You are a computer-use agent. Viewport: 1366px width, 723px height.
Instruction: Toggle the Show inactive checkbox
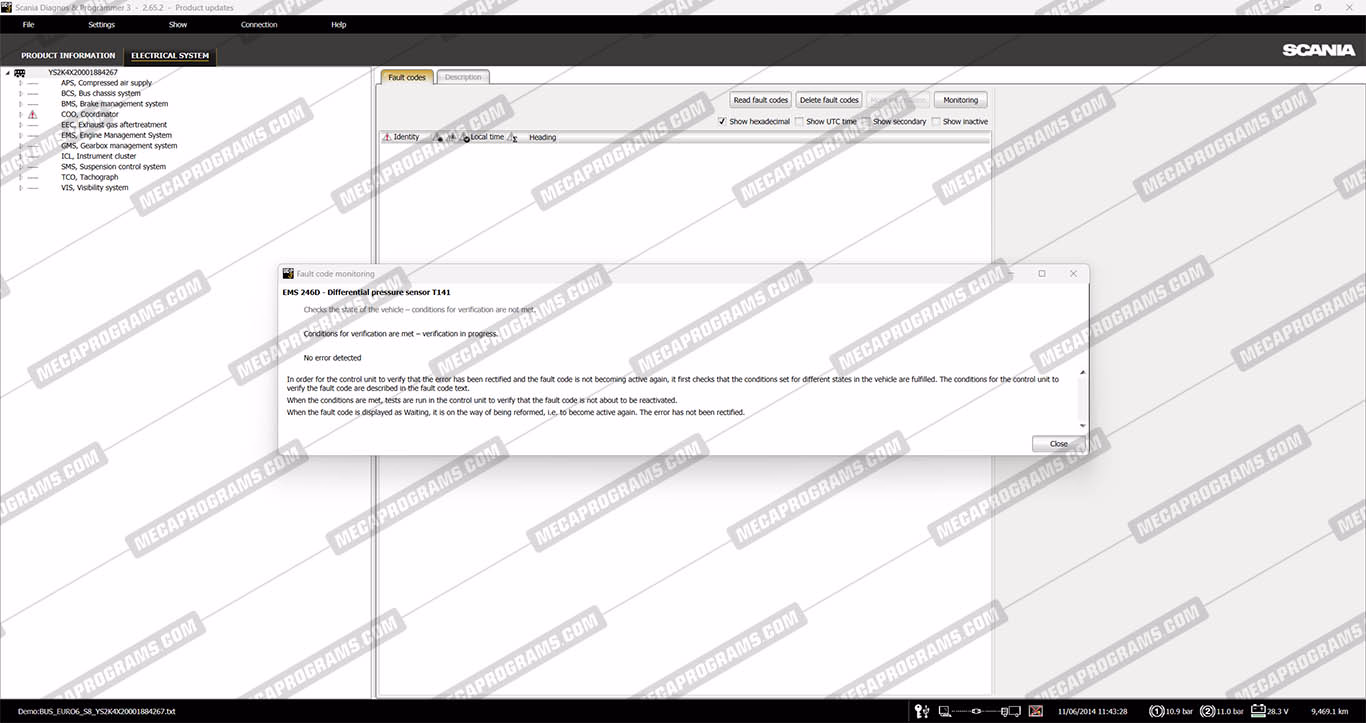coord(936,121)
